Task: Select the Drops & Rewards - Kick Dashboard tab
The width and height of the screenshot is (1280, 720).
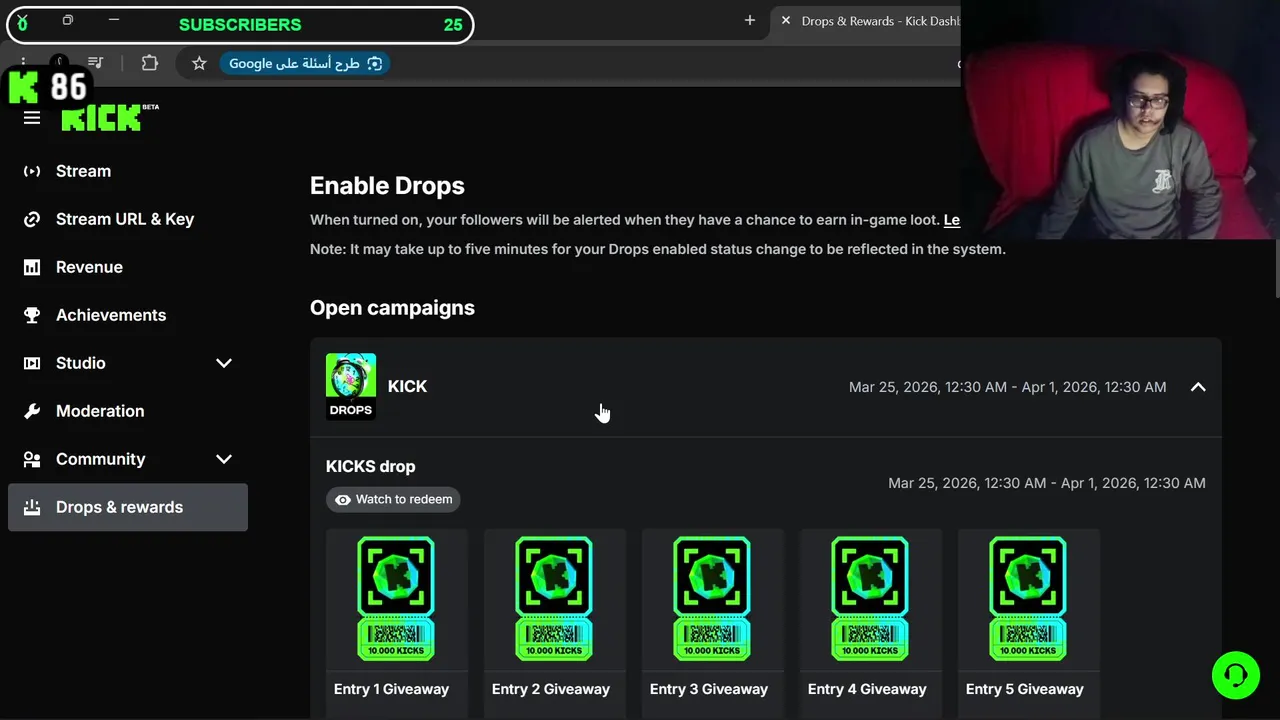Action: pos(866,21)
